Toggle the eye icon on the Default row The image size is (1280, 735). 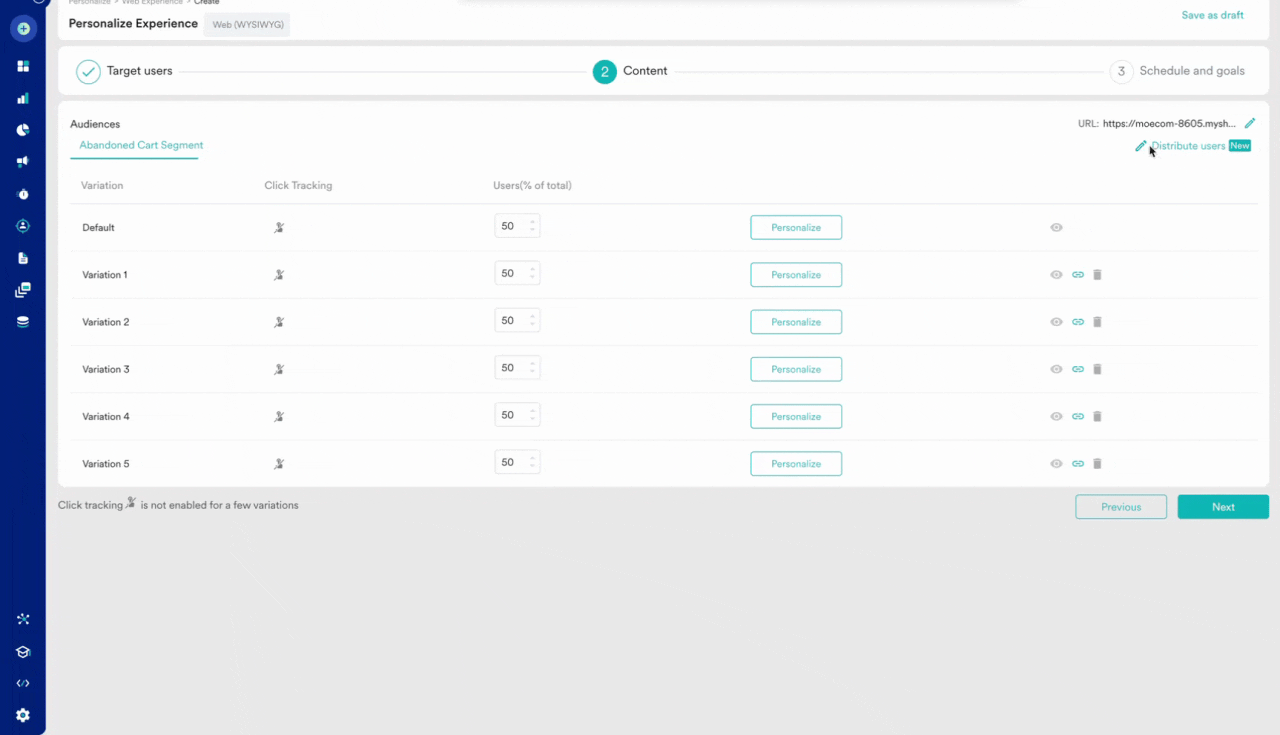(x=1056, y=227)
